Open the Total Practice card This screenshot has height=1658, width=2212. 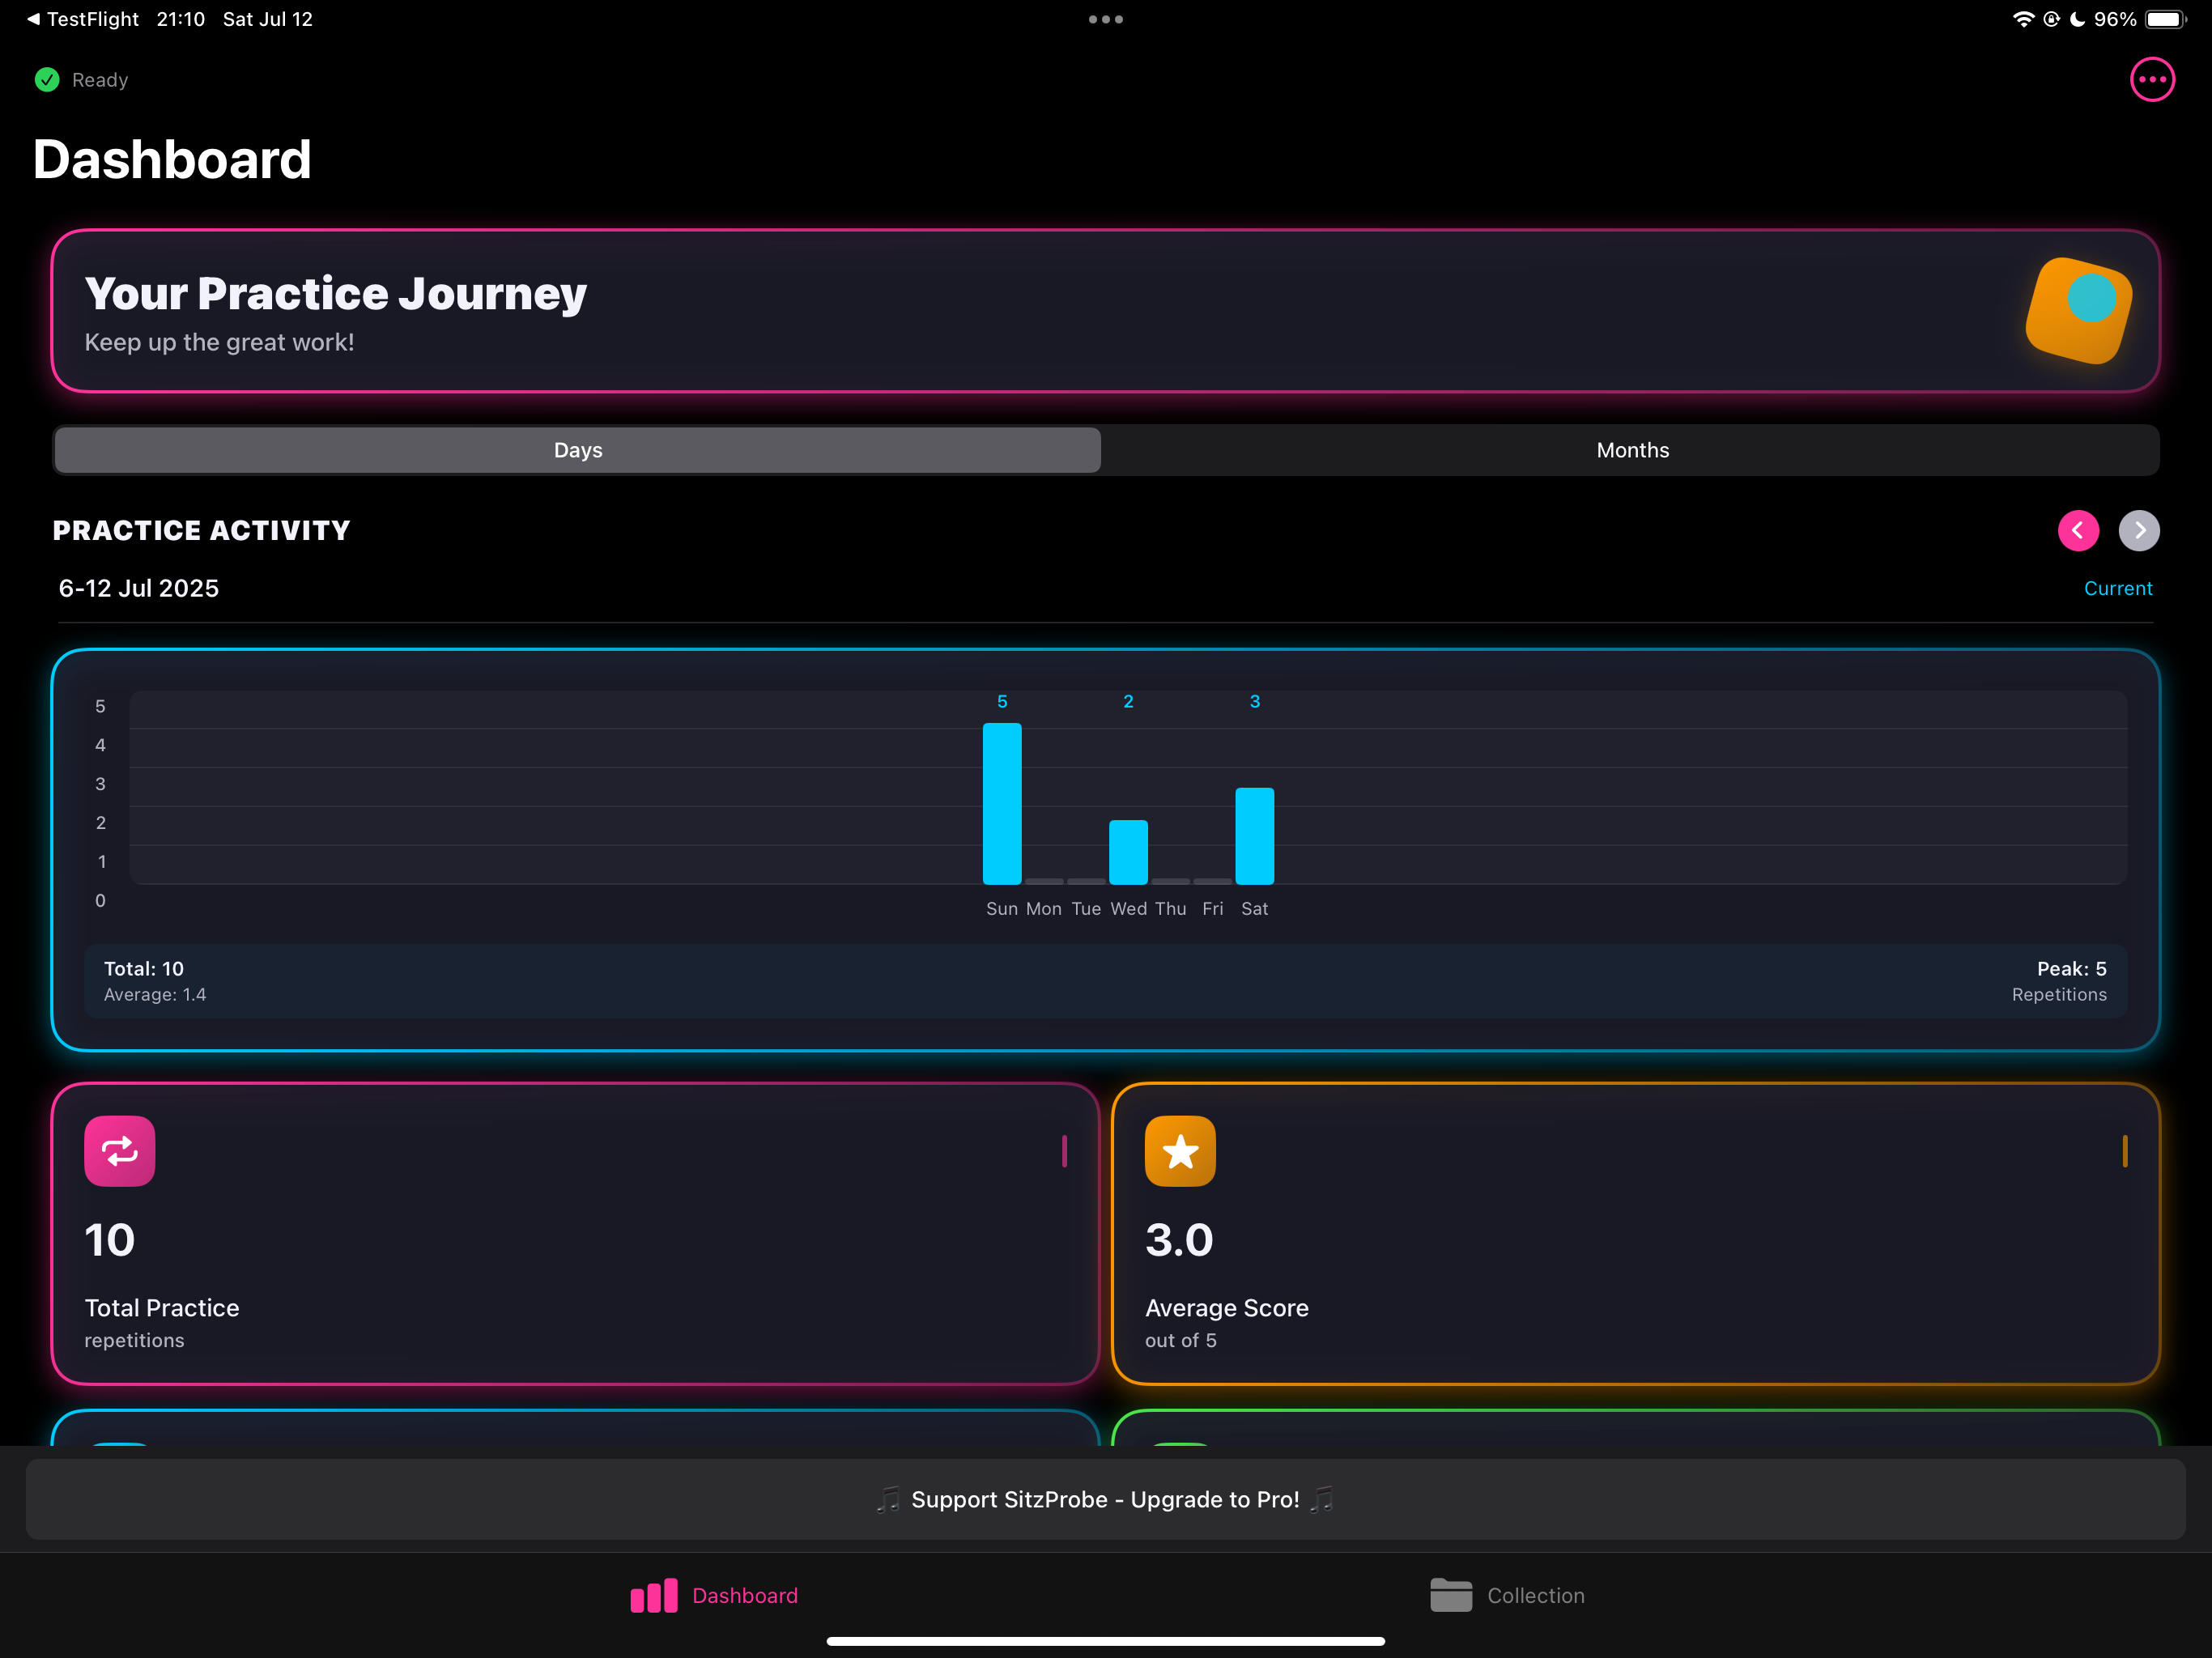[576, 1234]
